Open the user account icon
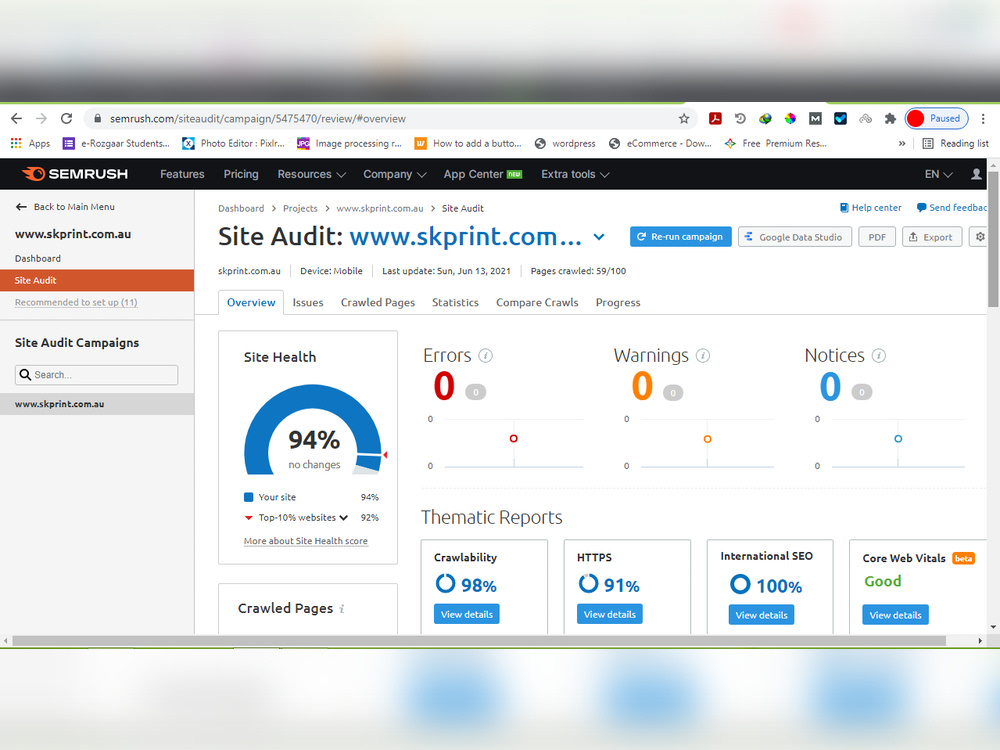This screenshot has width=1000, height=750. (x=976, y=174)
